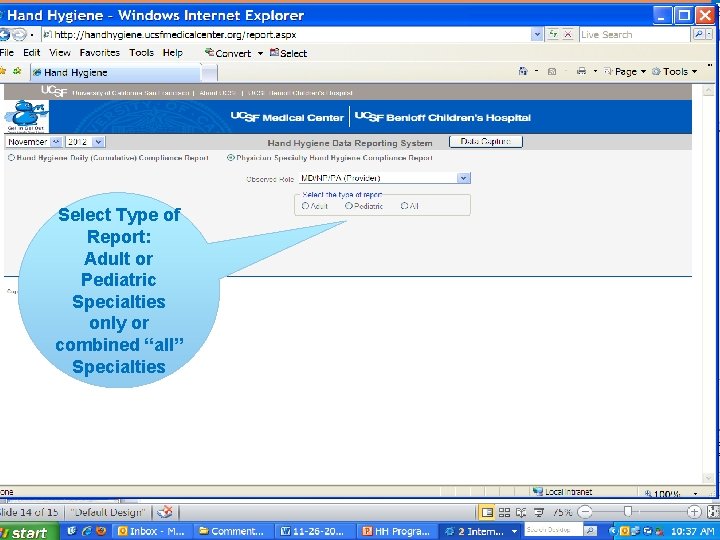Click the Hand Hygiene browser tab
Viewport: 720px width, 540px height.
115,73
